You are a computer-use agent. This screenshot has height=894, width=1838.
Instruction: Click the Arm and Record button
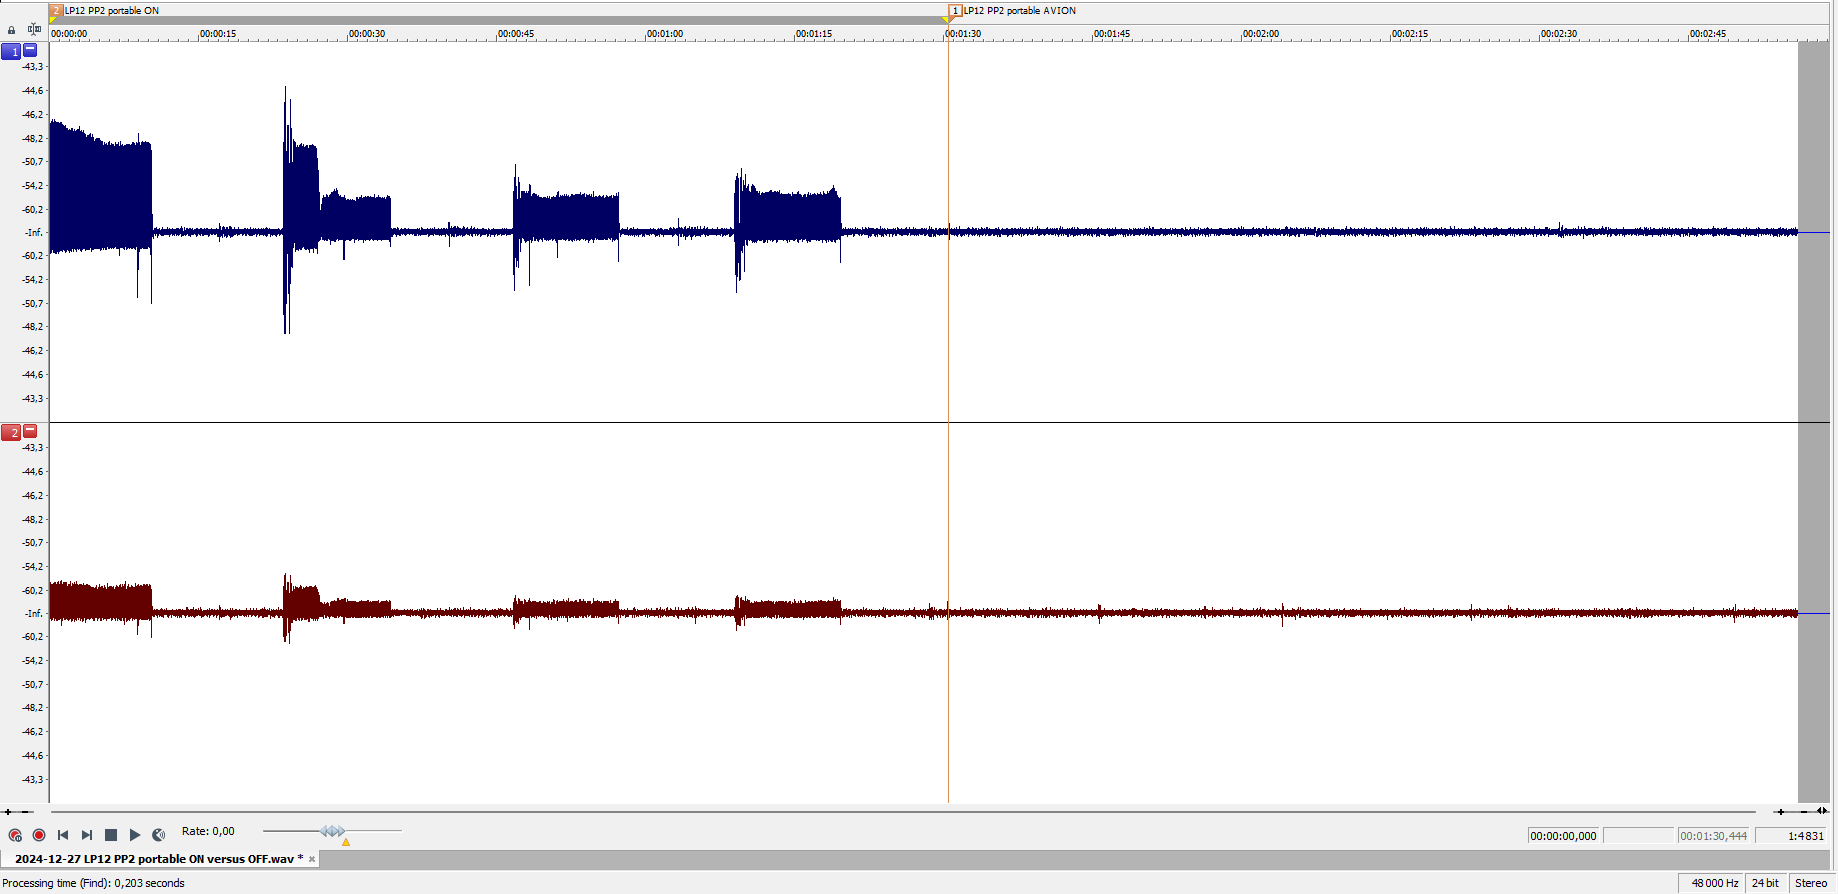15,835
